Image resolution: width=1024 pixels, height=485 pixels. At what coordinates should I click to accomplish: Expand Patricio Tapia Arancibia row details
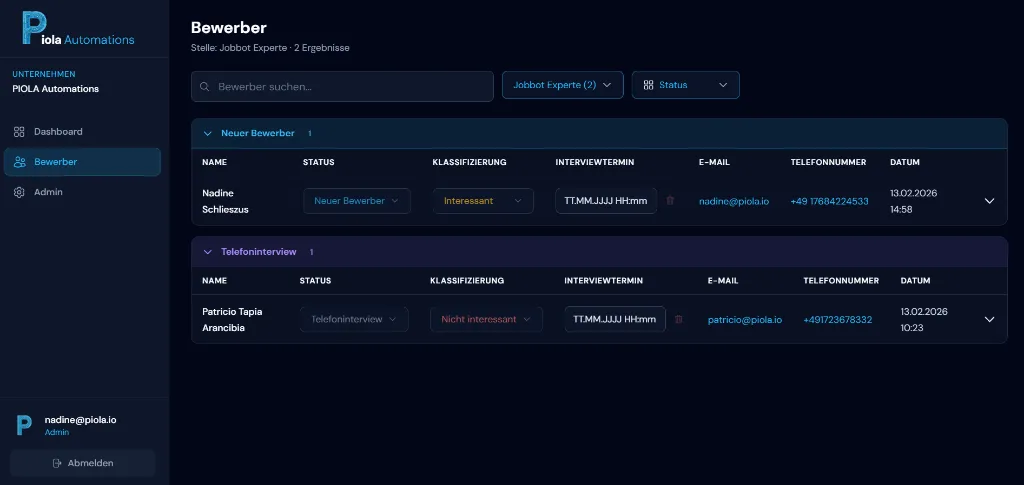tap(989, 320)
